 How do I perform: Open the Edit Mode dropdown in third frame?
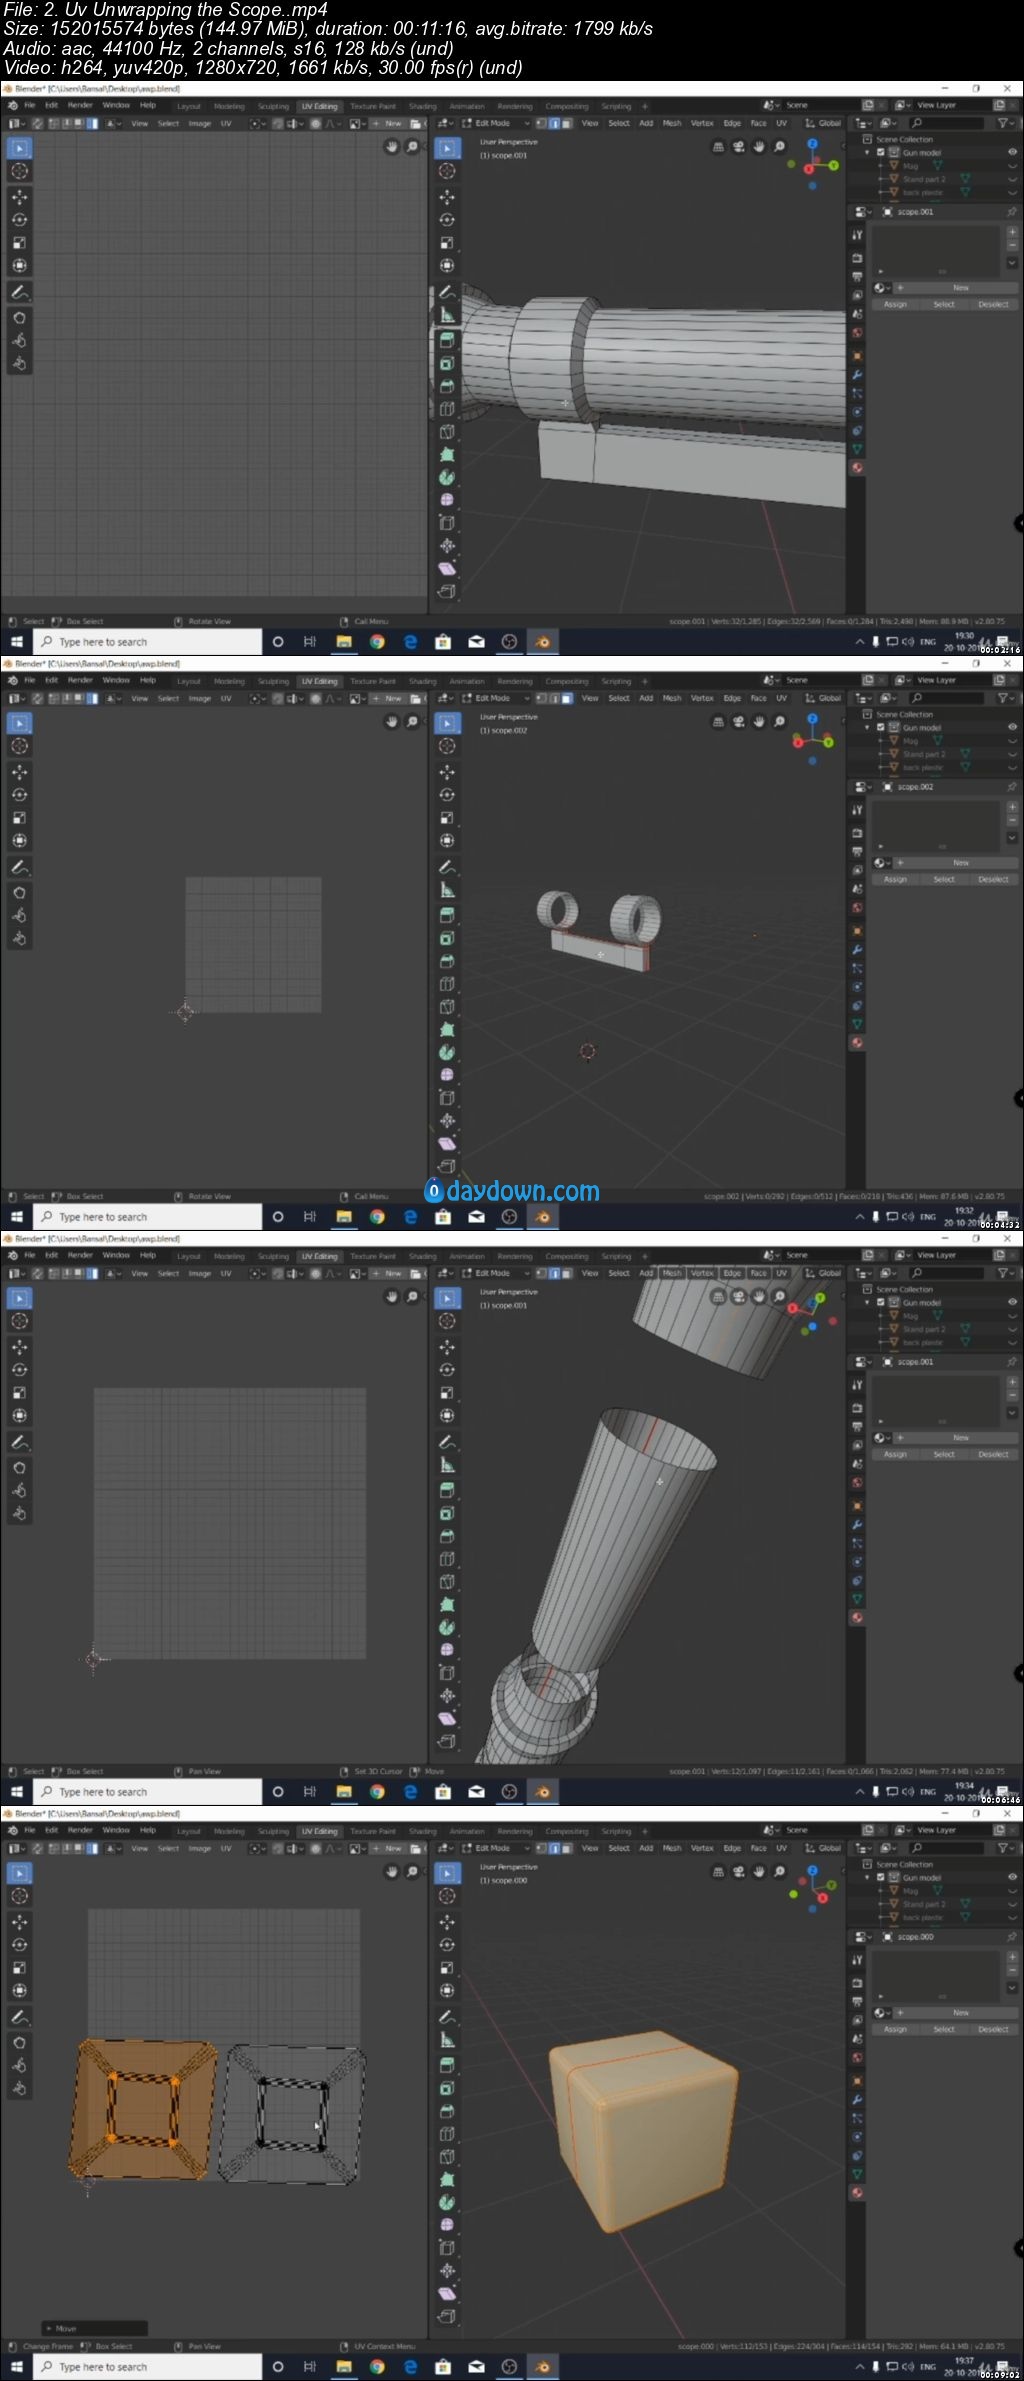pyautogui.click(x=494, y=1273)
